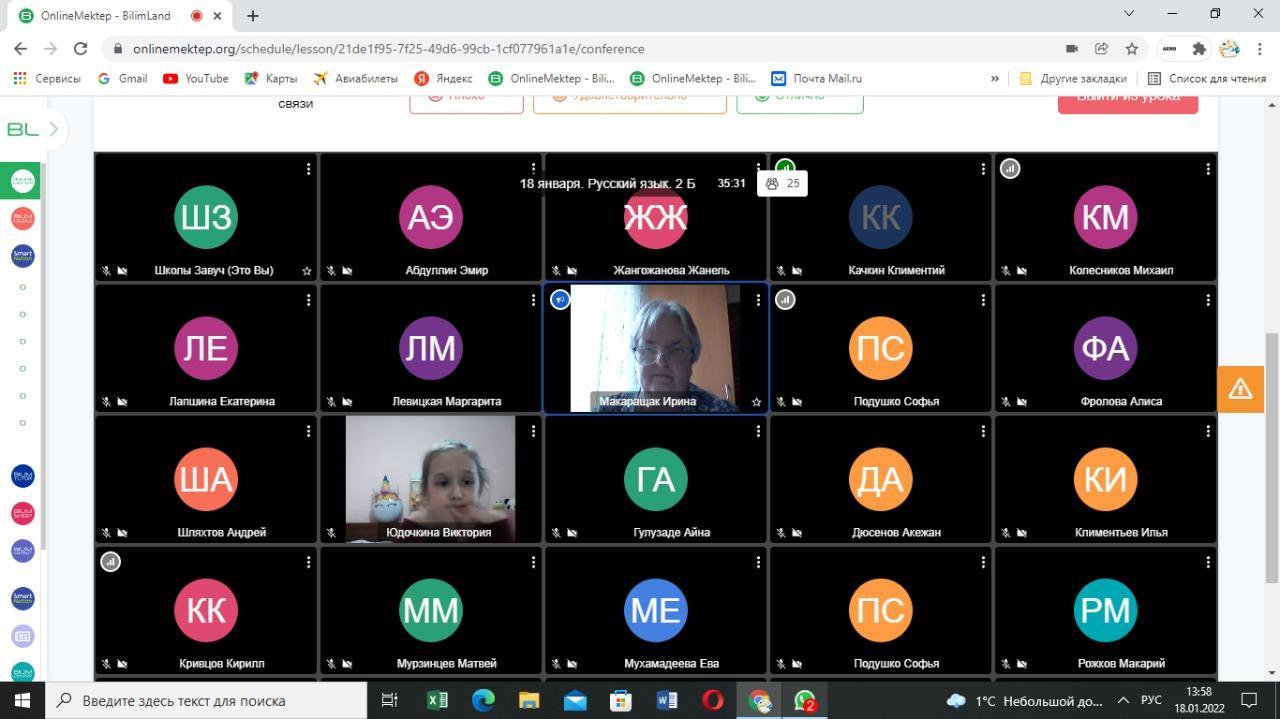
Task: Expand the BL sidebar with the chevron arrow
Action: [53, 129]
